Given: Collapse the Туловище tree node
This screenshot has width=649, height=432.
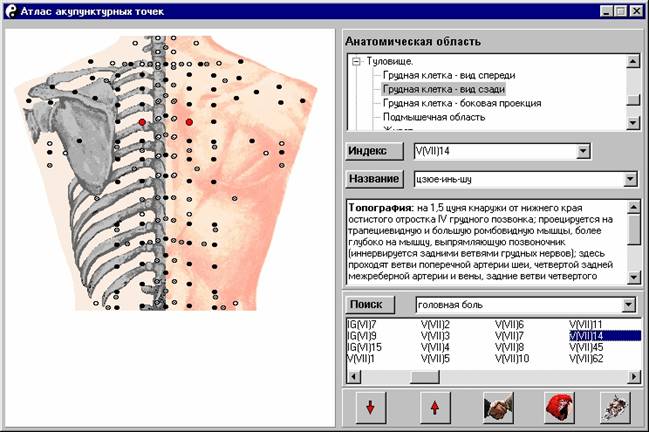Looking at the screenshot, I should click(355, 61).
